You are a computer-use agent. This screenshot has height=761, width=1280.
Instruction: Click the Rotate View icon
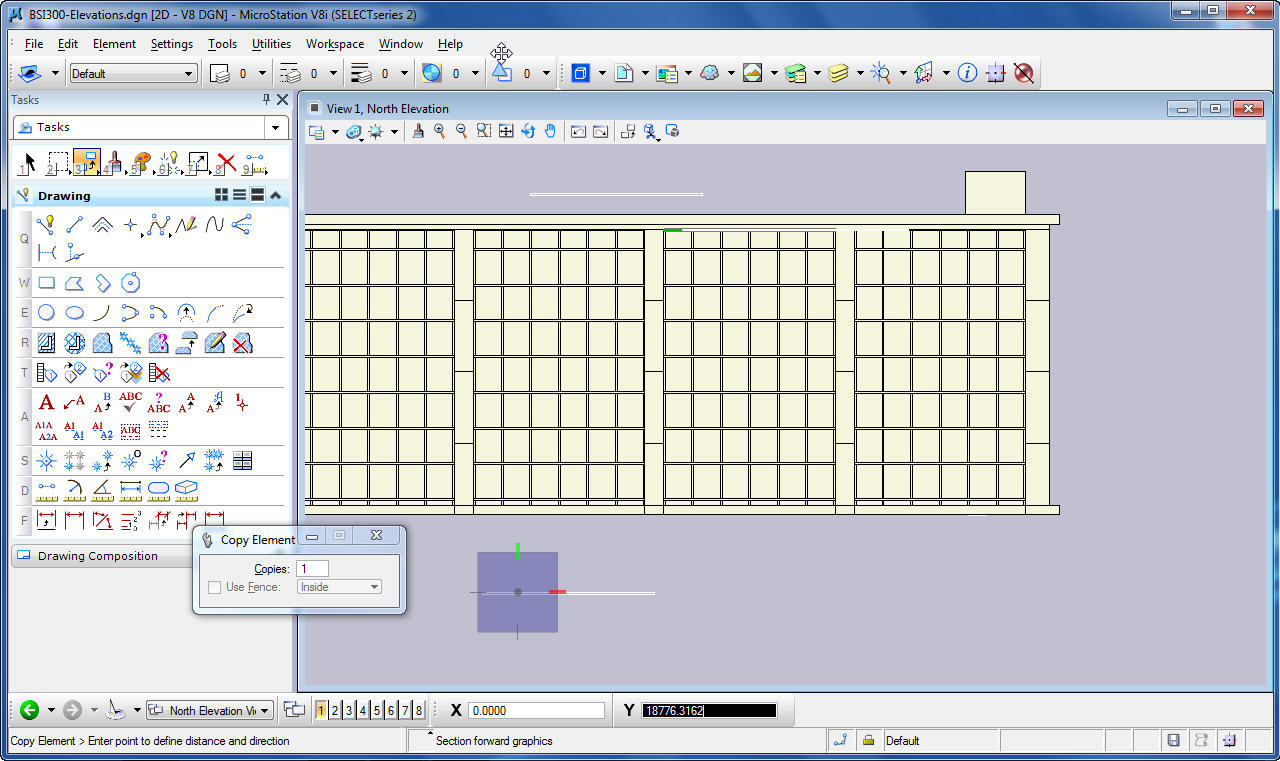coord(528,131)
